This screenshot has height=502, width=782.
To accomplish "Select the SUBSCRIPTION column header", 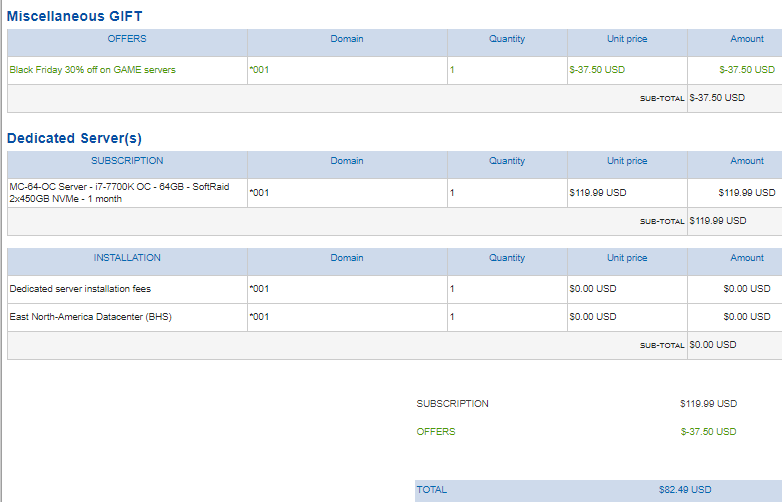I will (x=127, y=161).
